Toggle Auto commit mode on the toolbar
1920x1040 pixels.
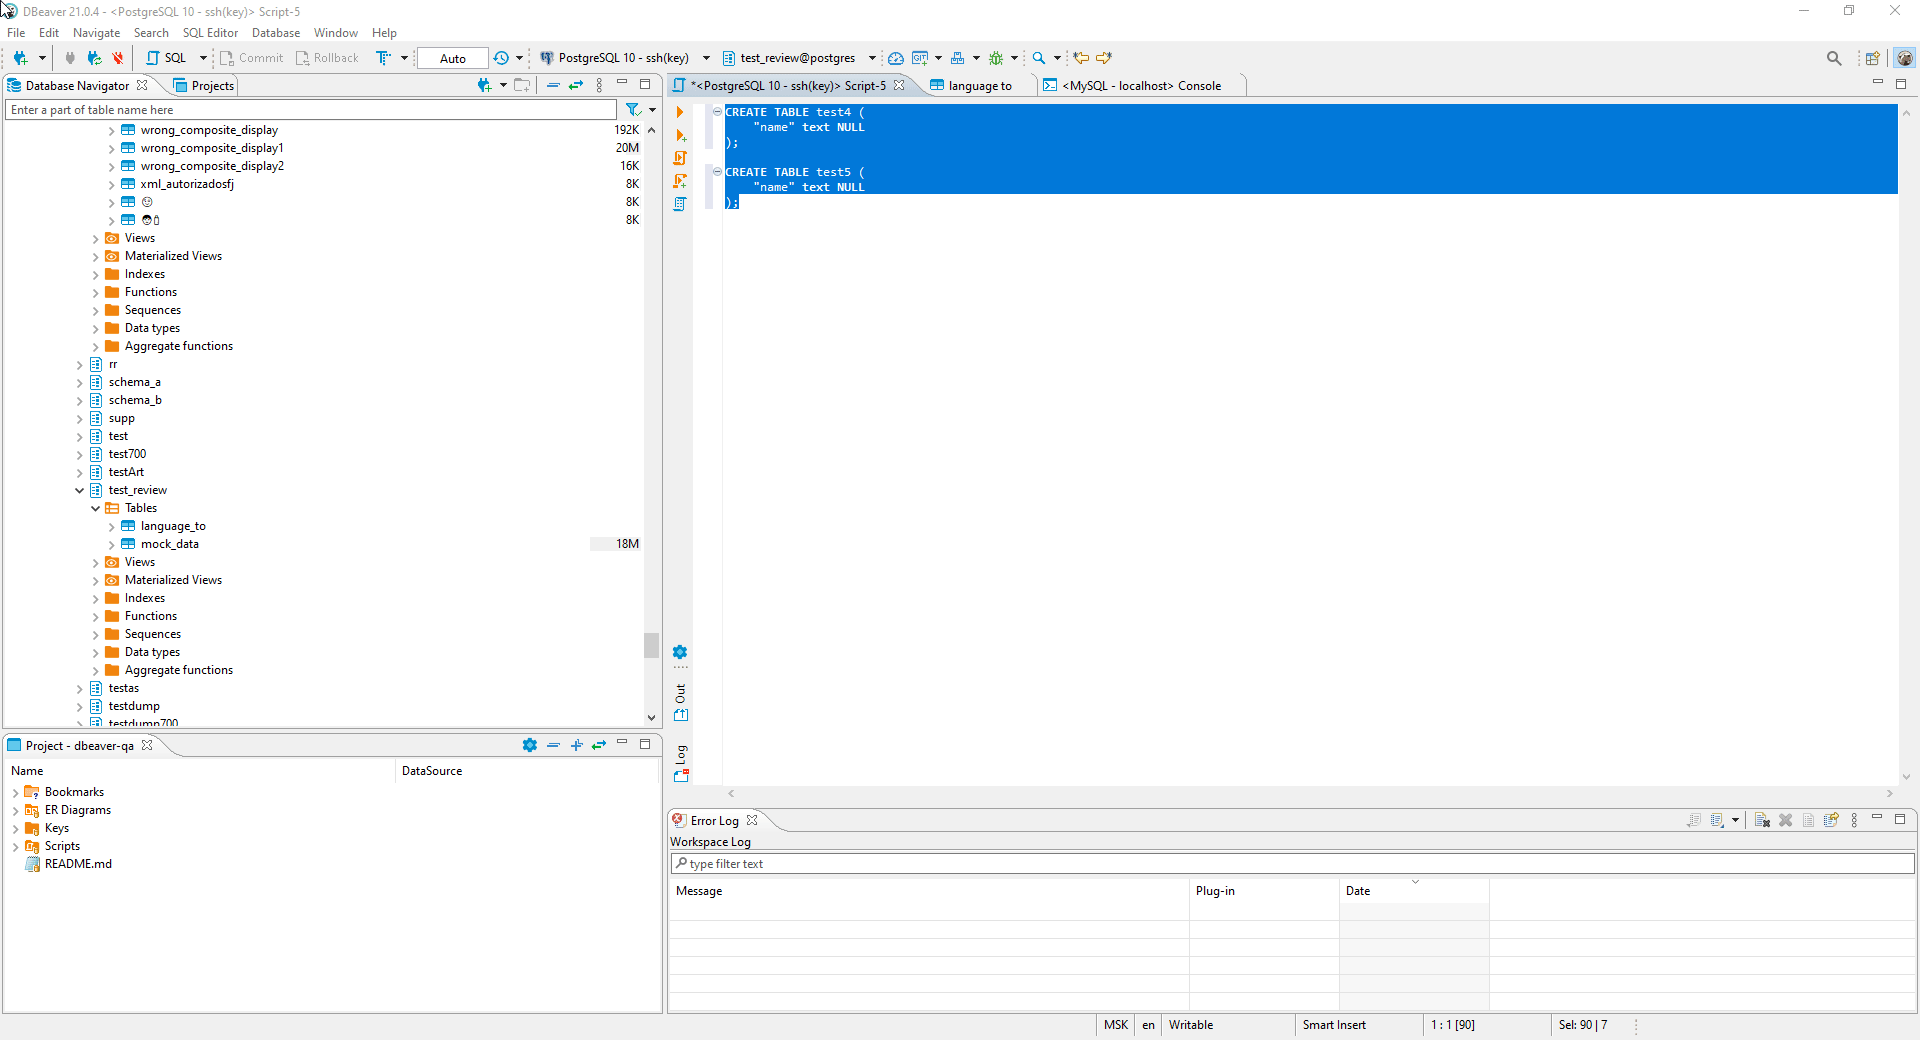point(452,58)
